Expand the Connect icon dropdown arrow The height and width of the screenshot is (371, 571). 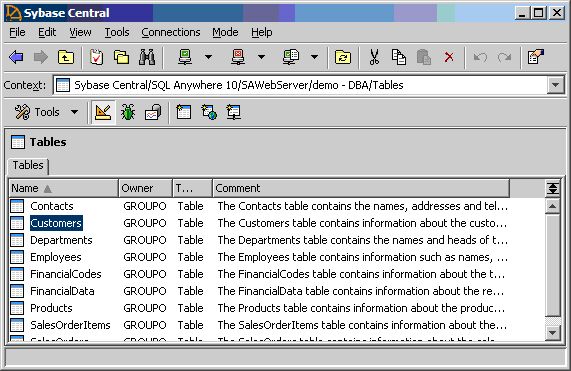[208, 57]
